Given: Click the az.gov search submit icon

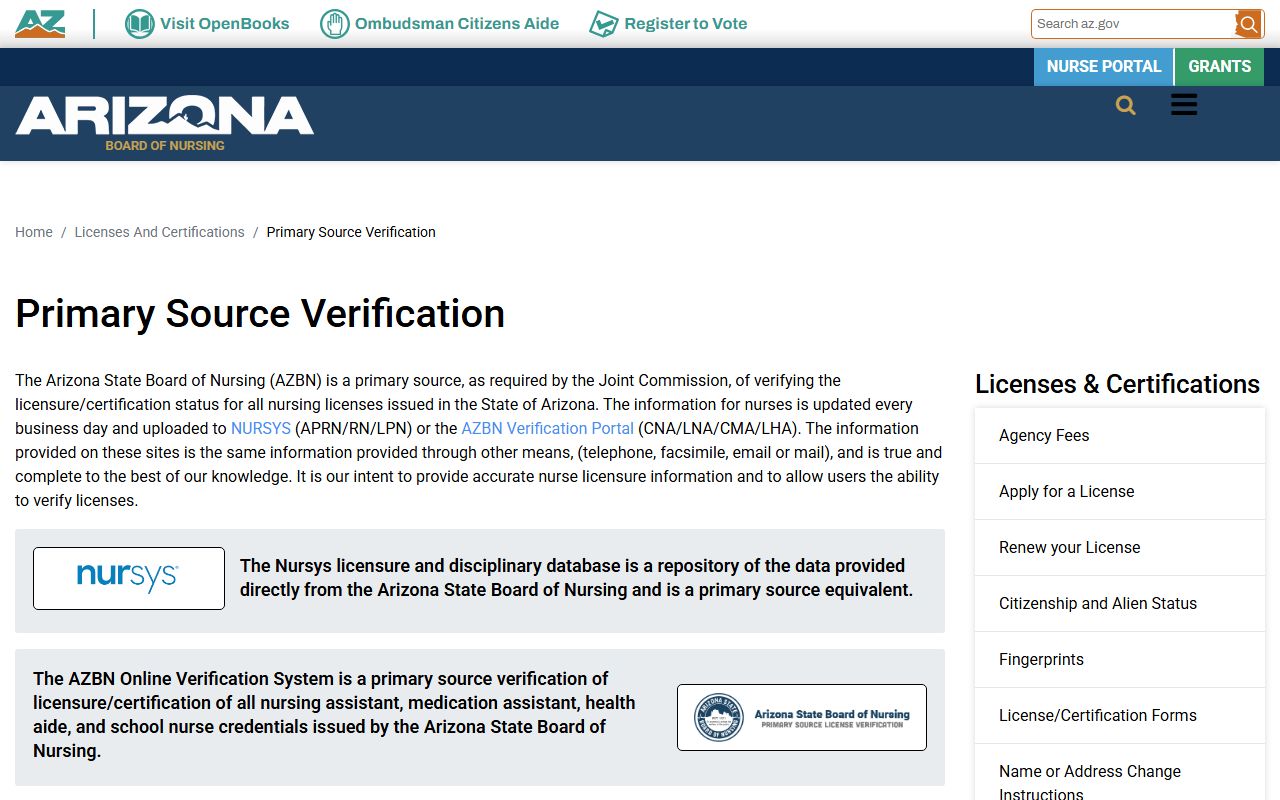Looking at the screenshot, I should (x=1248, y=24).
